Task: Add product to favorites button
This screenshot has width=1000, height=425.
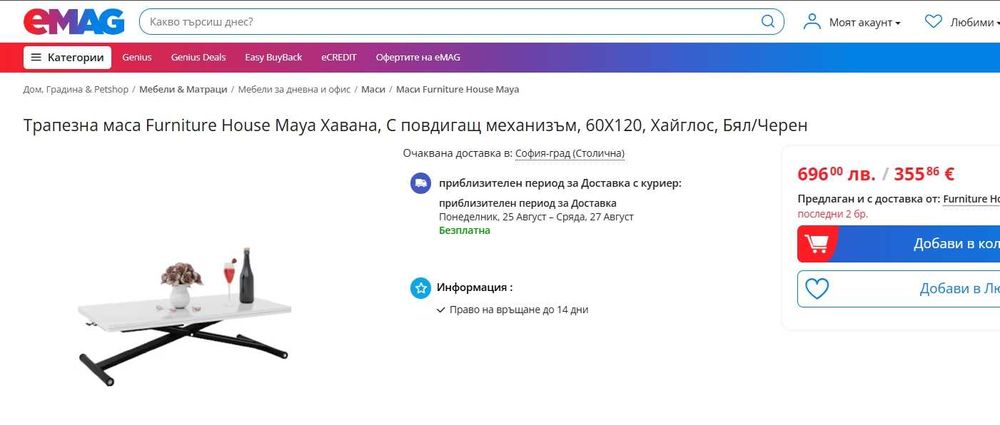Action: 899,289
